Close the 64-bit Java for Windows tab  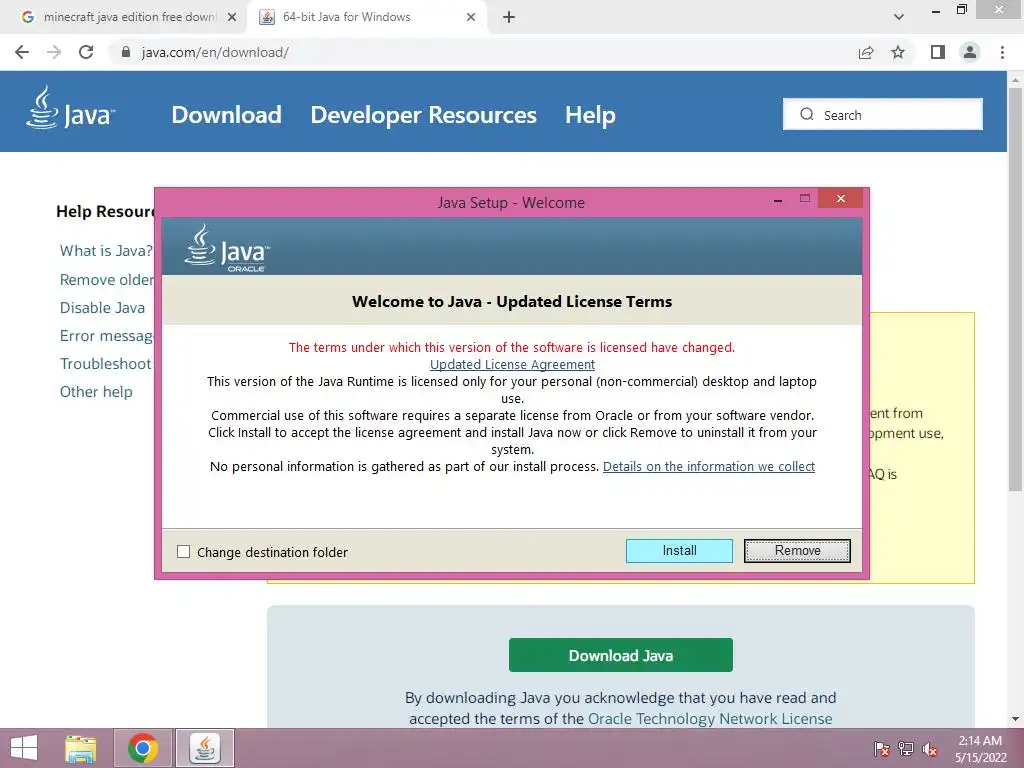[x=471, y=17]
